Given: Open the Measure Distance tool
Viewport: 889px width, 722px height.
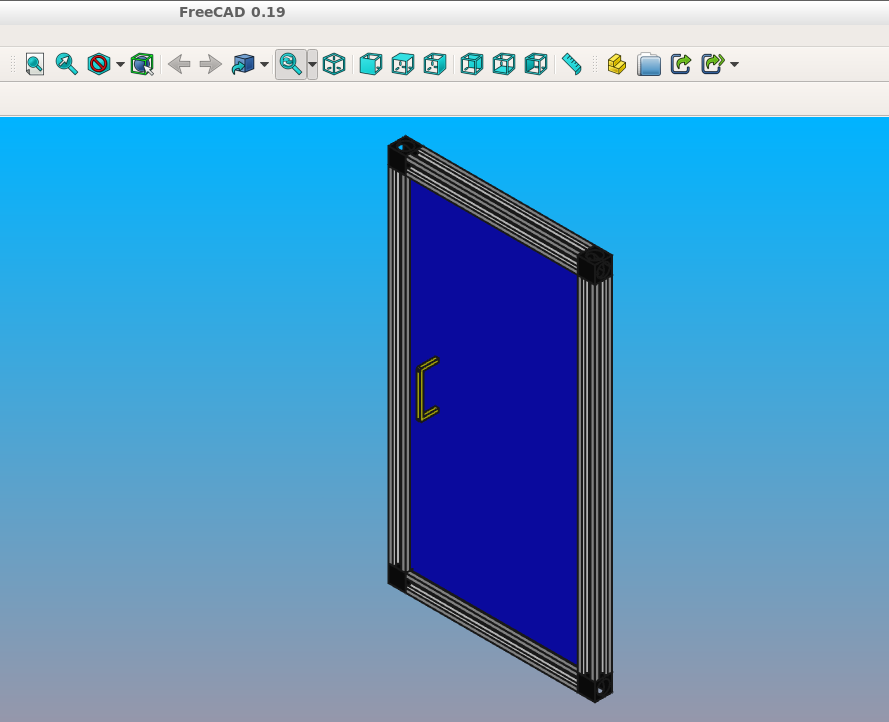Looking at the screenshot, I should [x=573, y=63].
